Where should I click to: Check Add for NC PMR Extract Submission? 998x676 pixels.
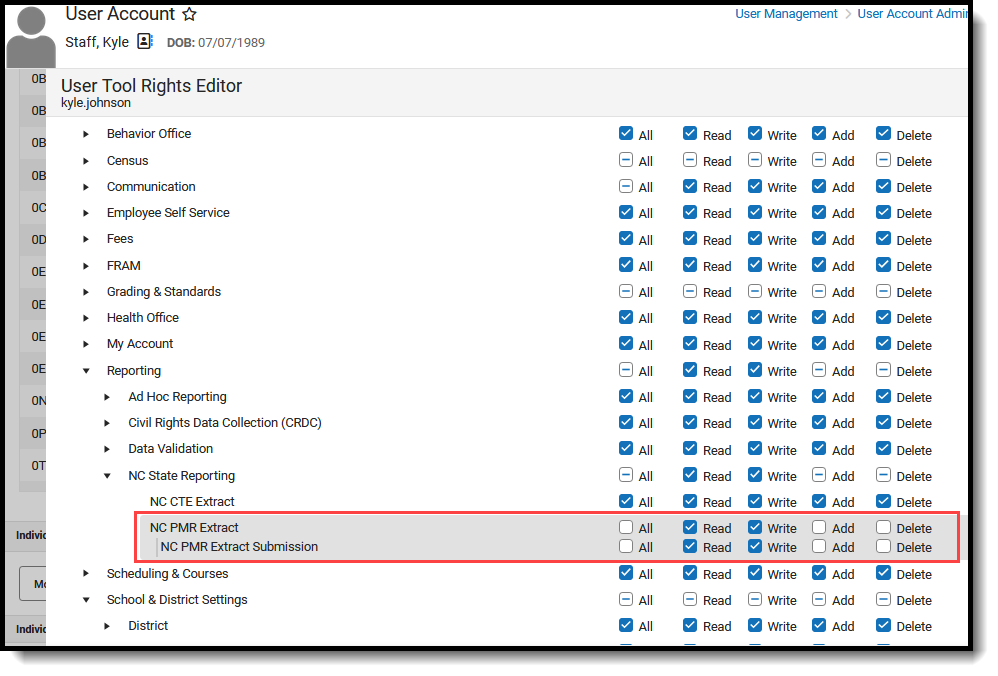pyautogui.click(x=819, y=546)
